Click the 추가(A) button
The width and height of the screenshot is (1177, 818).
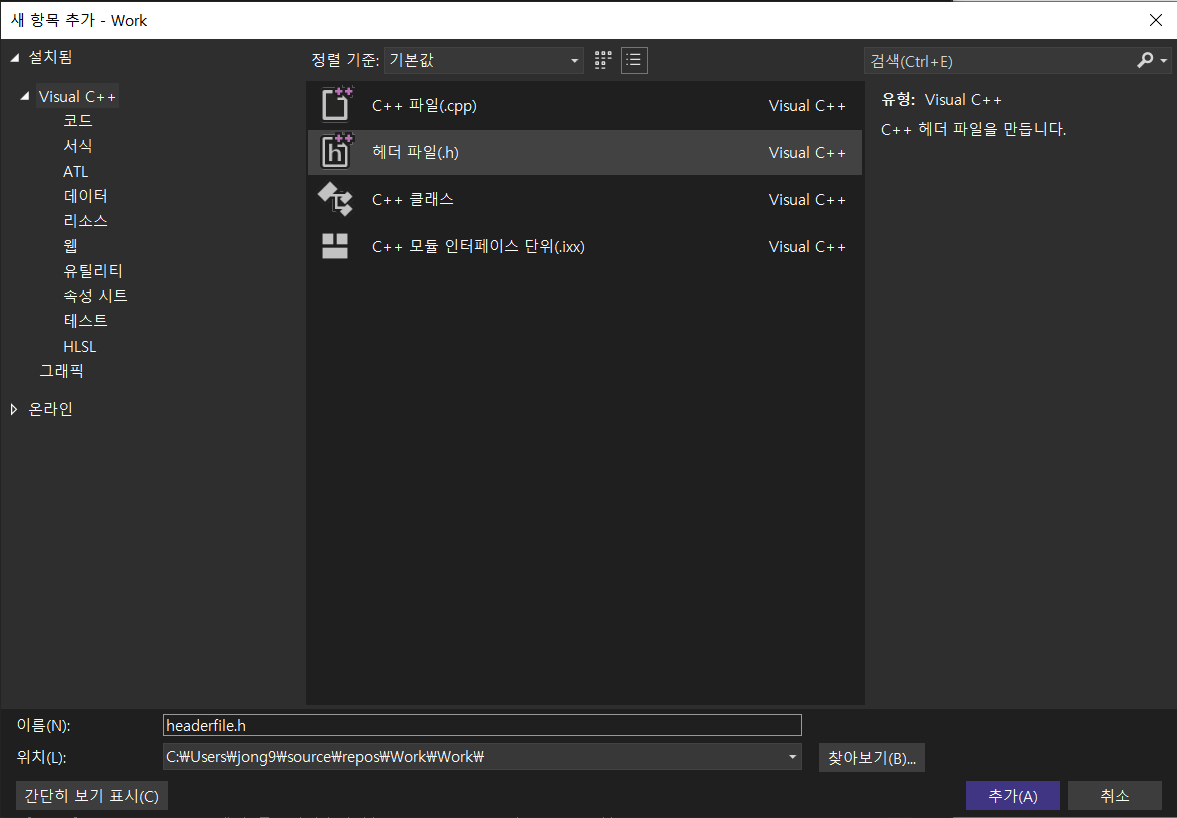pyautogui.click(x=1013, y=795)
